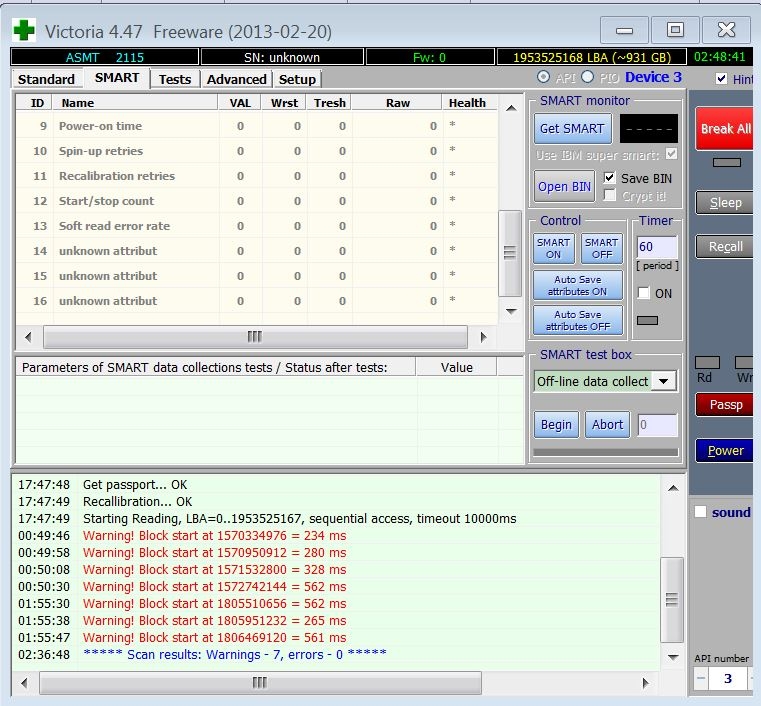Click SMART table scroll down arrow
The height and width of the screenshot is (706, 761).
[x=511, y=311]
